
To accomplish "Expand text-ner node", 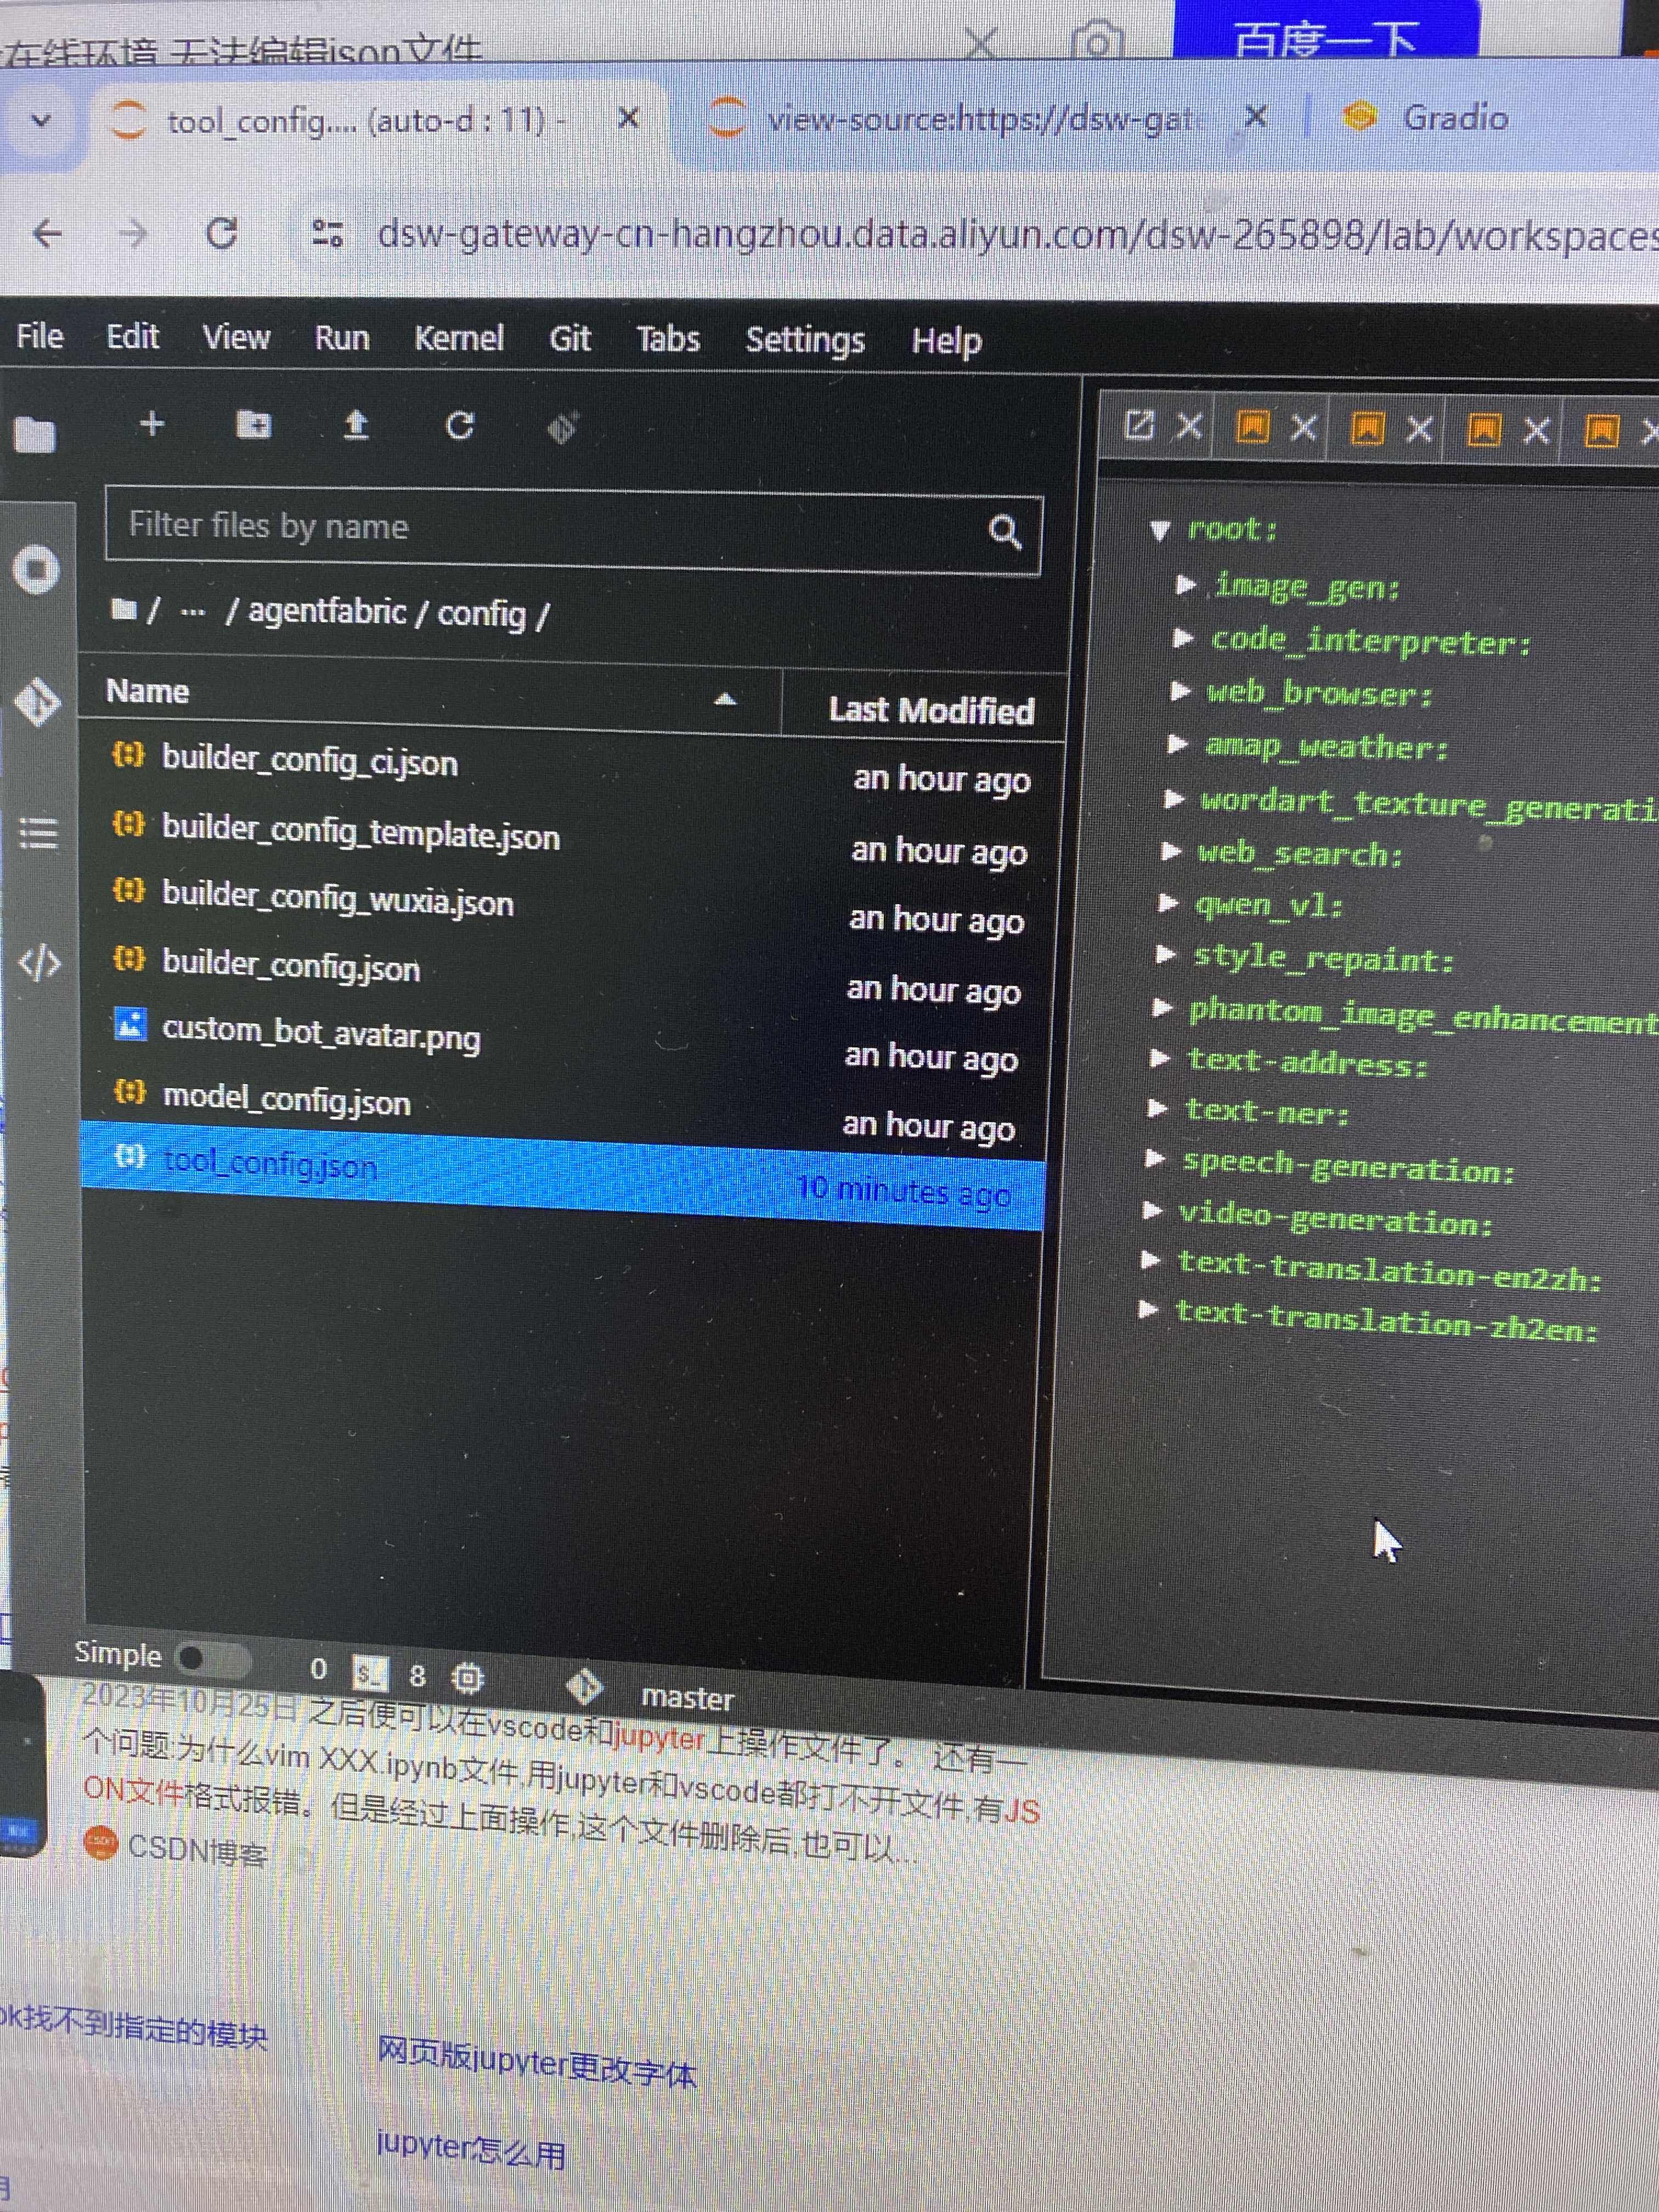I will click(x=1157, y=1107).
